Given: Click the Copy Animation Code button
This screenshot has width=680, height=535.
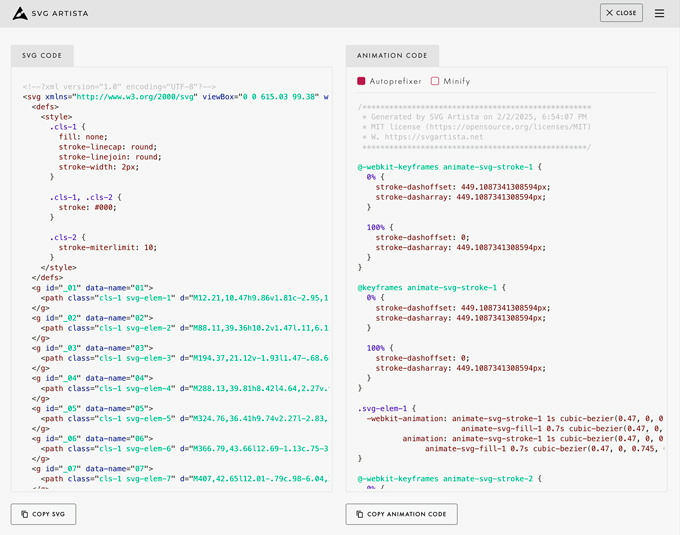Looking at the screenshot, I should point(402,514).
